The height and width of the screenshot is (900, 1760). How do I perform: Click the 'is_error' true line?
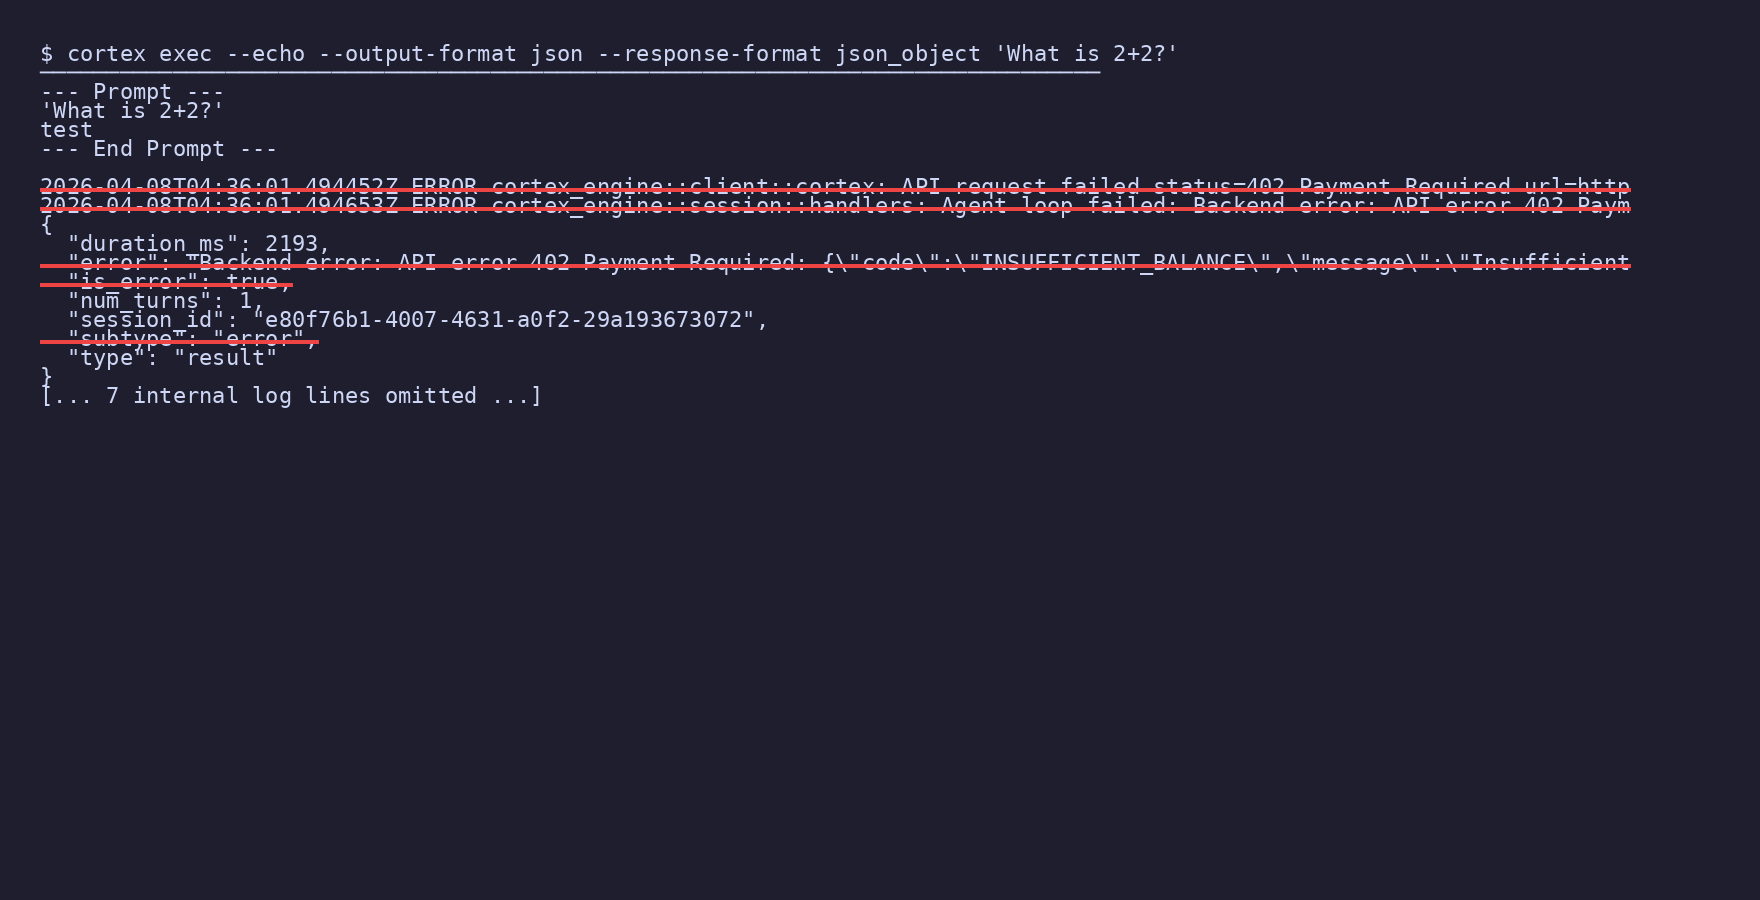click(x=179, y=282)
